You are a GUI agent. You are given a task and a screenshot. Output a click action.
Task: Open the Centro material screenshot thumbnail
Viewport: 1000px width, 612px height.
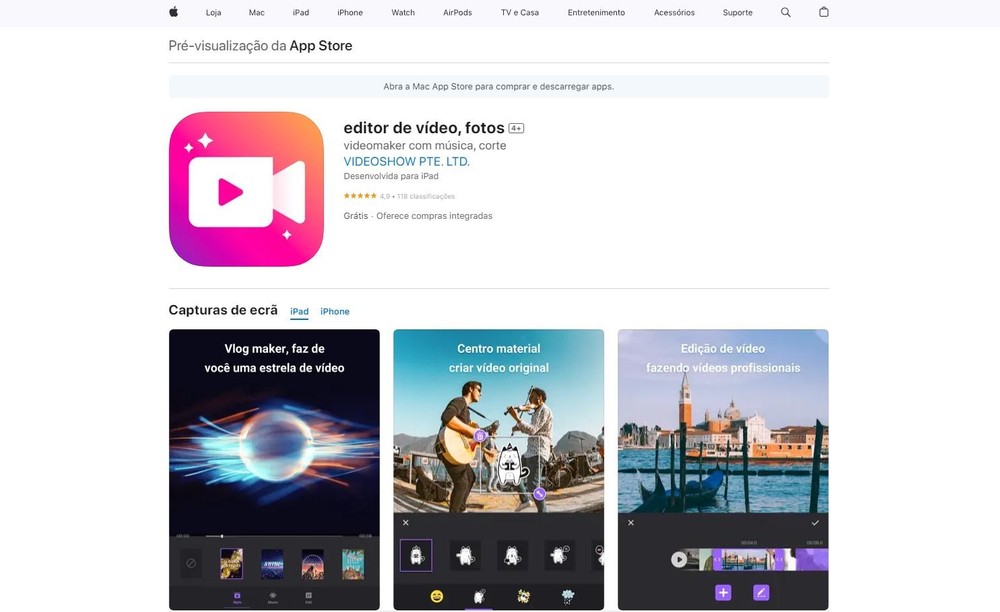[x=498, y=469]
